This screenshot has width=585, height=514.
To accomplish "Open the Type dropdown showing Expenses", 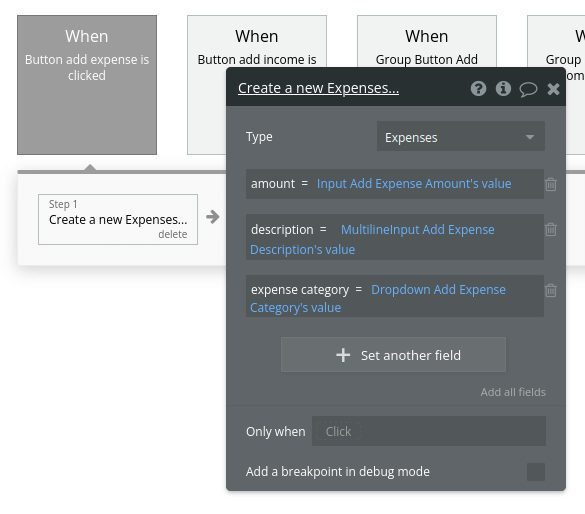I will [461, 136].
